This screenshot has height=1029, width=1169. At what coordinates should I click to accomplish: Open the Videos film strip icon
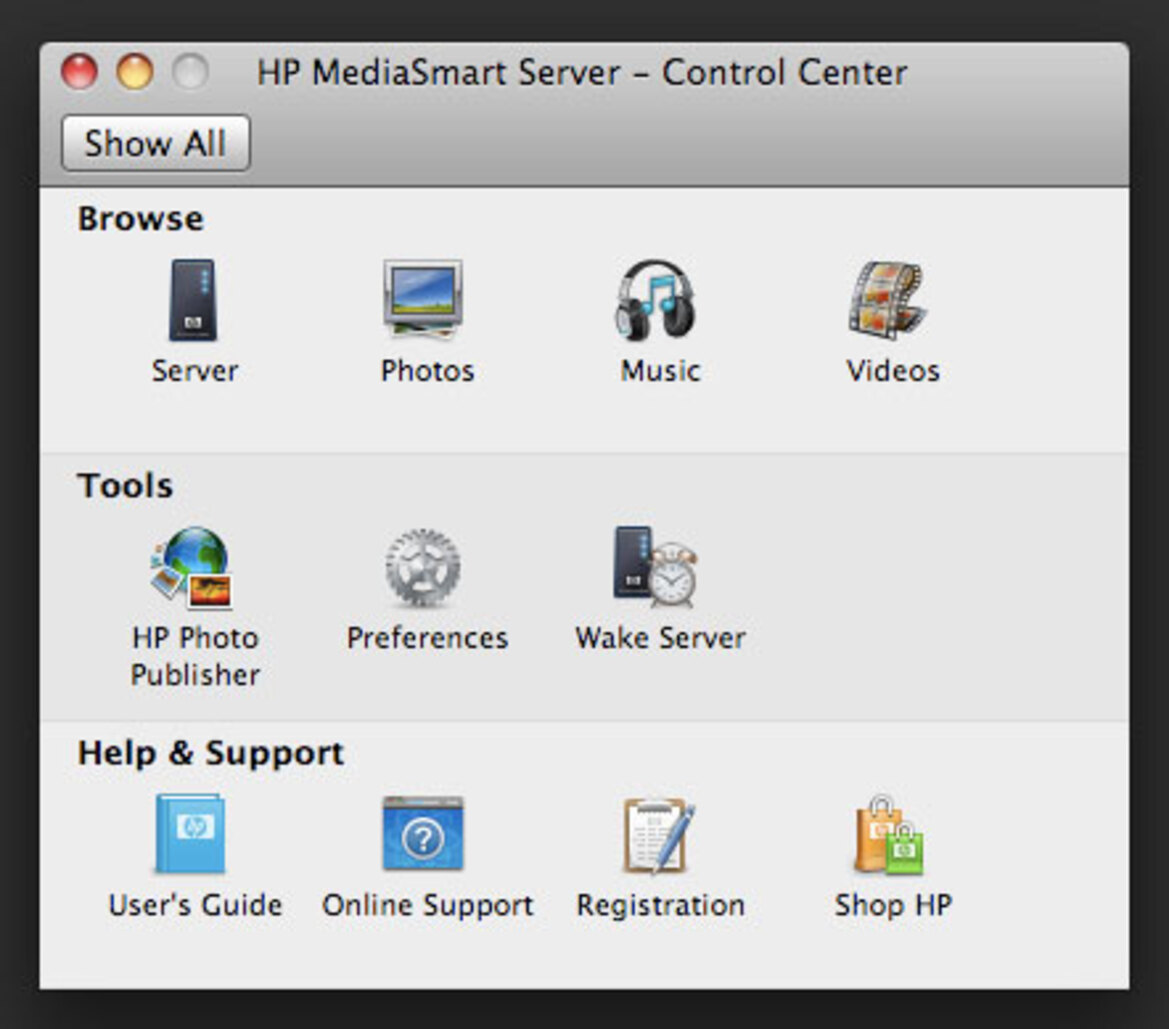click(888, 300)
